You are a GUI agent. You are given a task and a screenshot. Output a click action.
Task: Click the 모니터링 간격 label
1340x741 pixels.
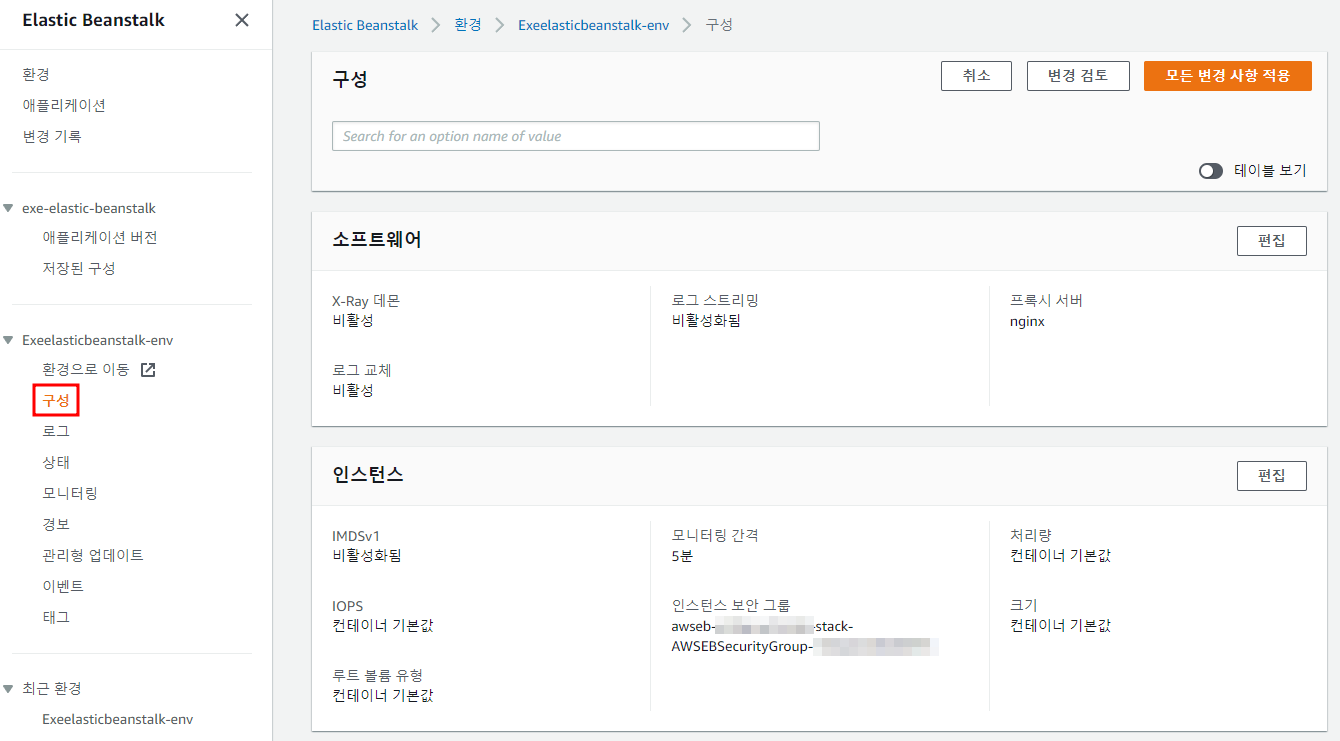point(716,535)
